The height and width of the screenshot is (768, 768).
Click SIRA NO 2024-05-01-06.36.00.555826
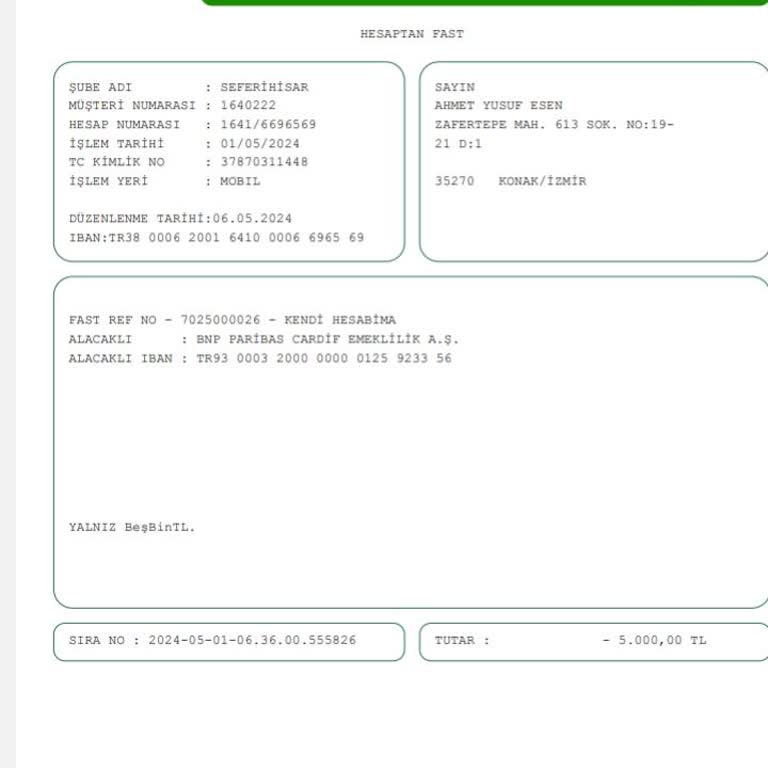point(213,640)
